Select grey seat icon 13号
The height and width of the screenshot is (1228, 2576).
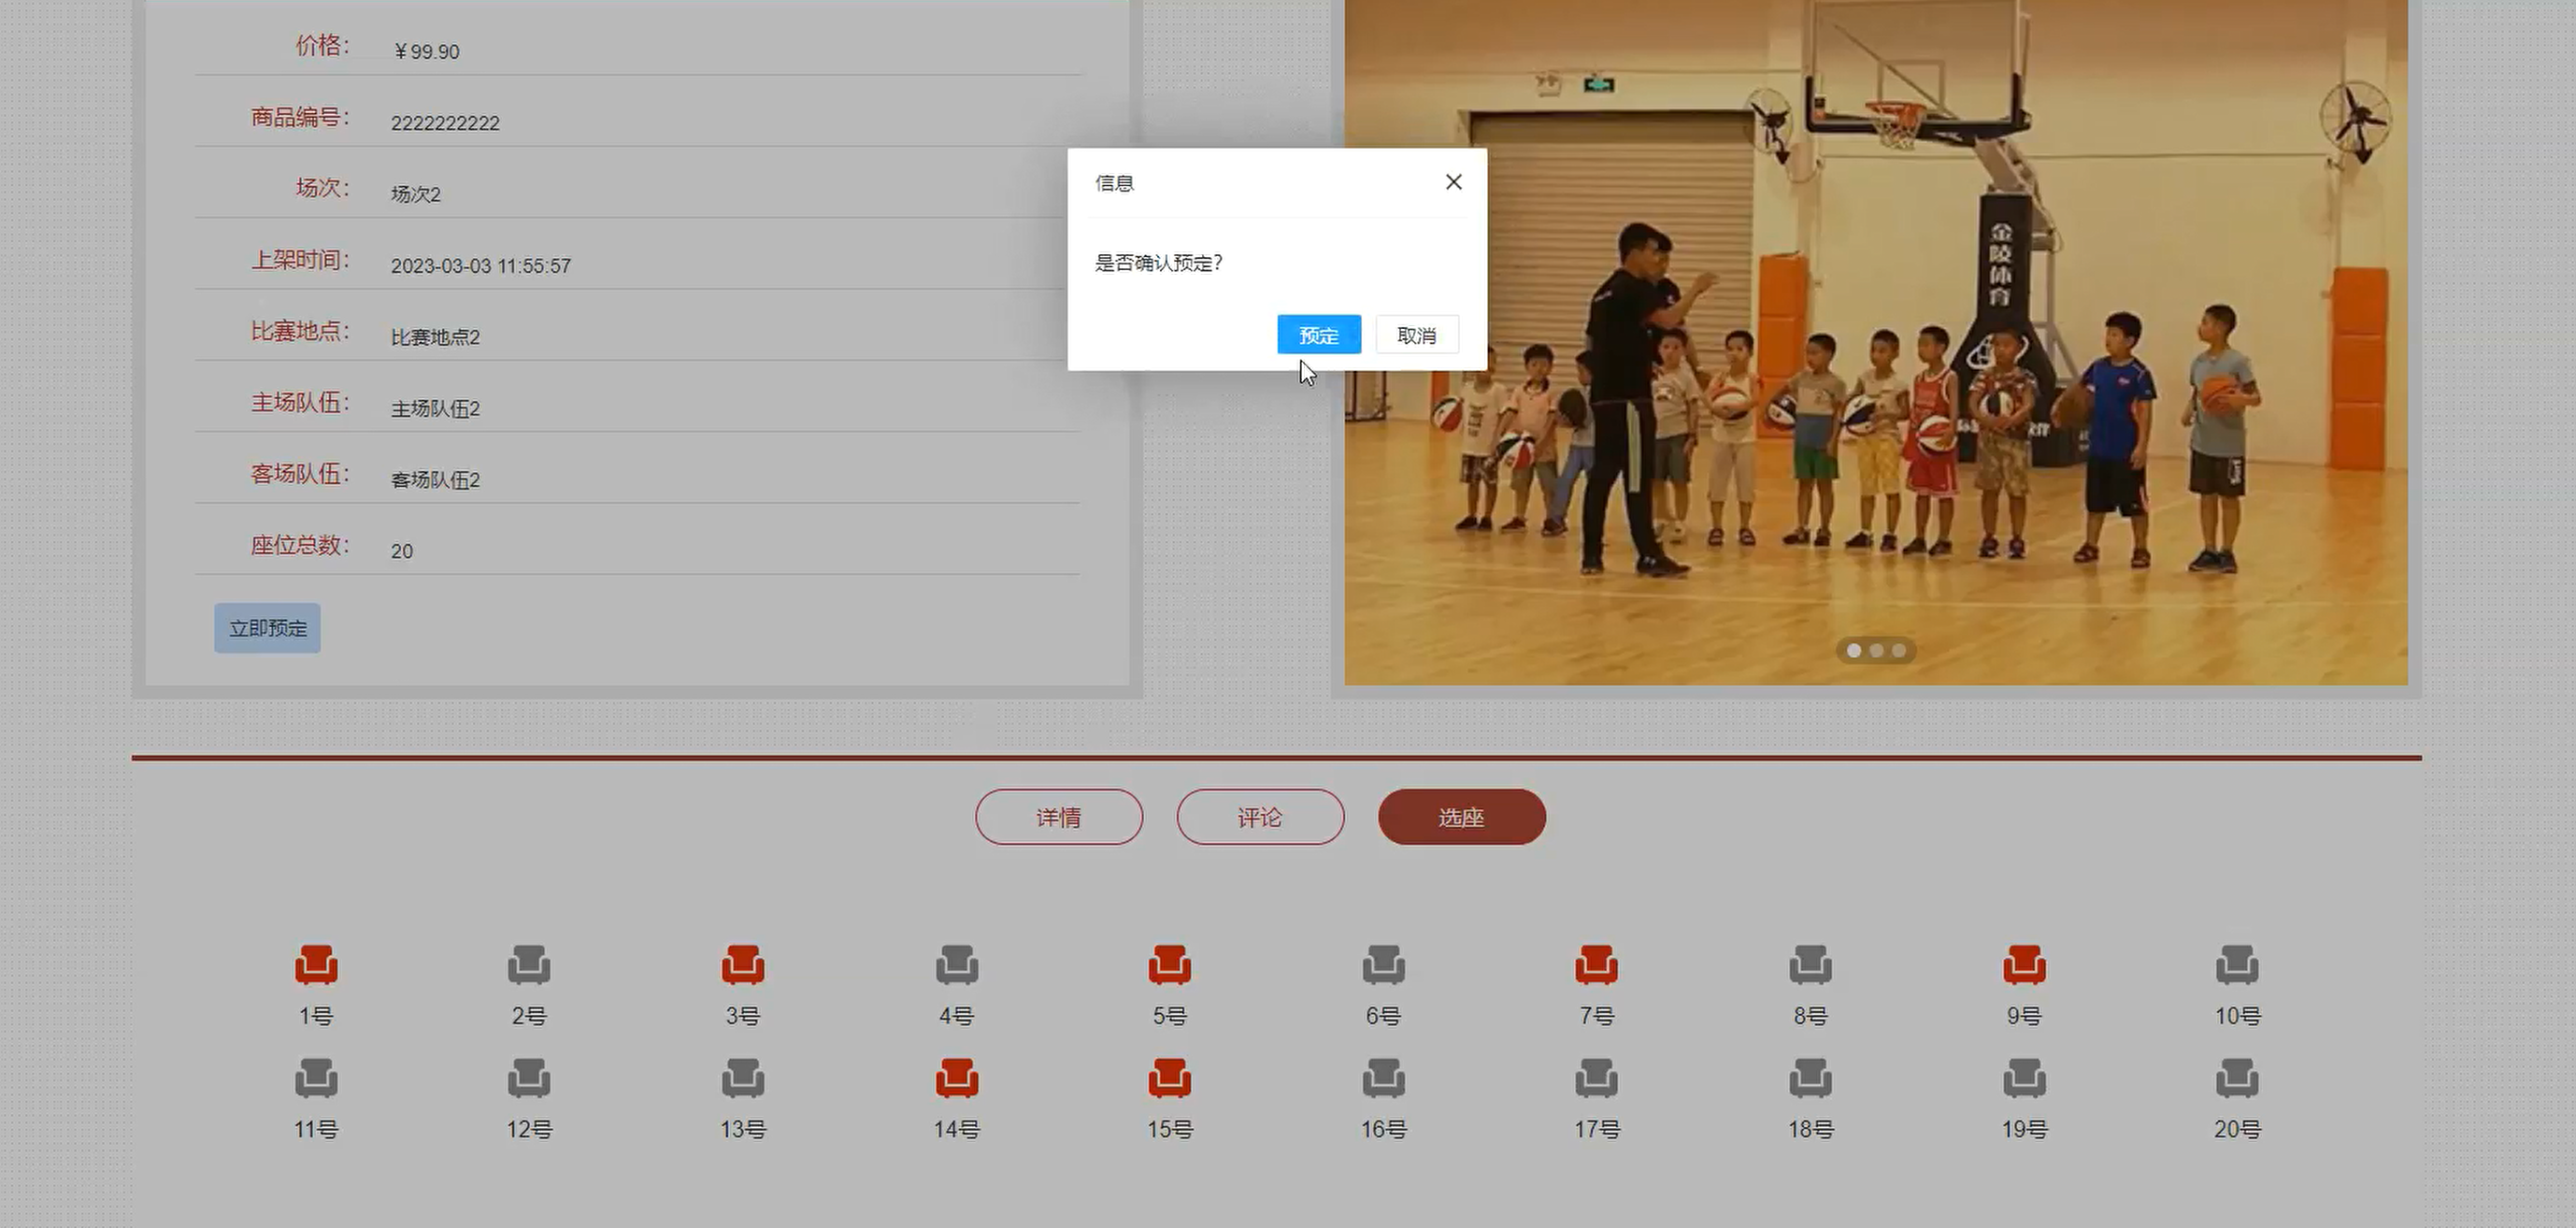743,1078
